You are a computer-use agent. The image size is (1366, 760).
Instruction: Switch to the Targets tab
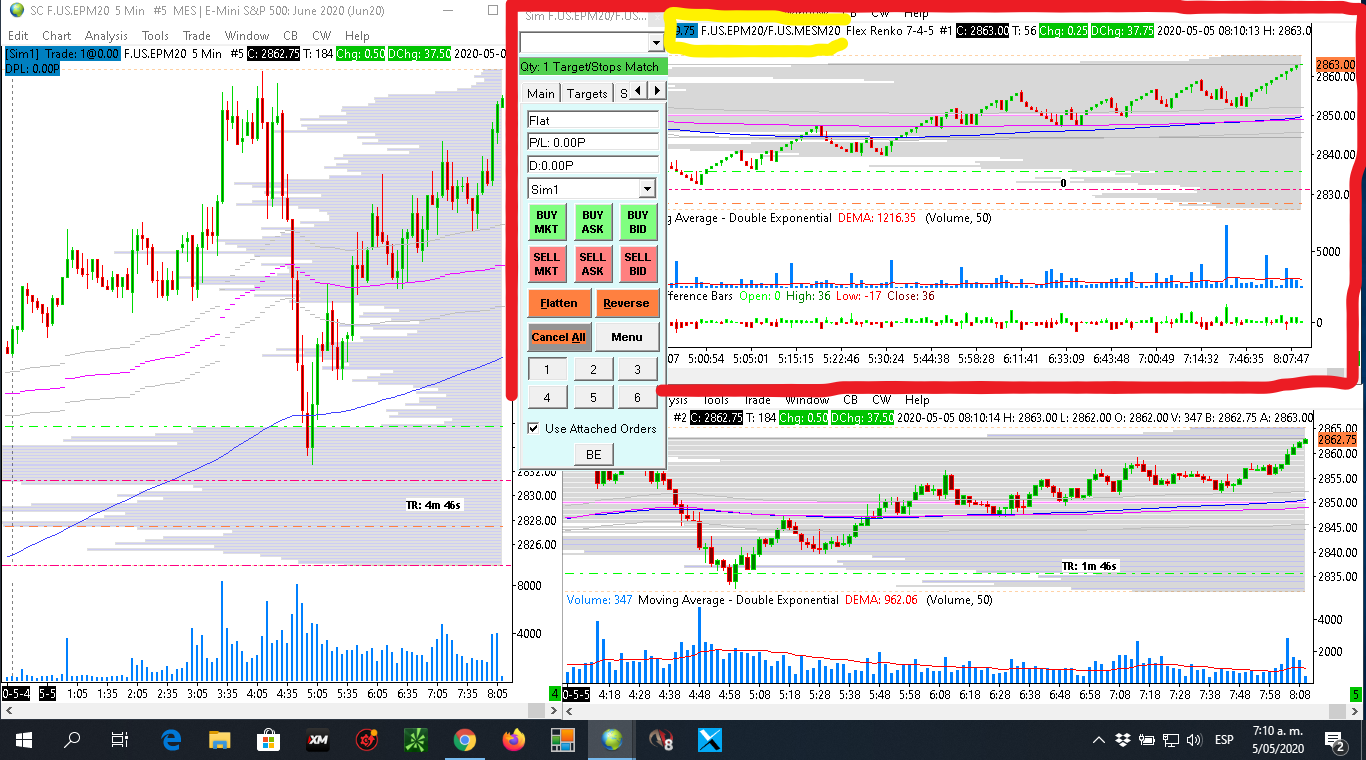587,93
